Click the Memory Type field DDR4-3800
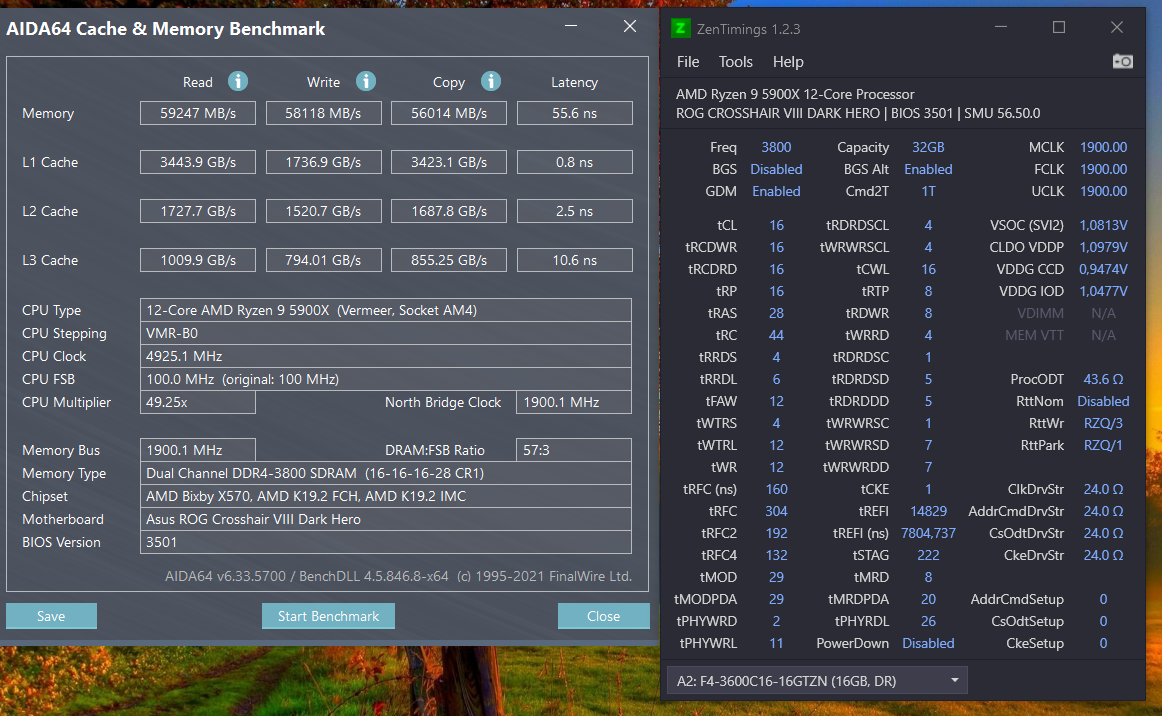The width and height of the screenshot is (1162, 716). click(x=385, y=473)
